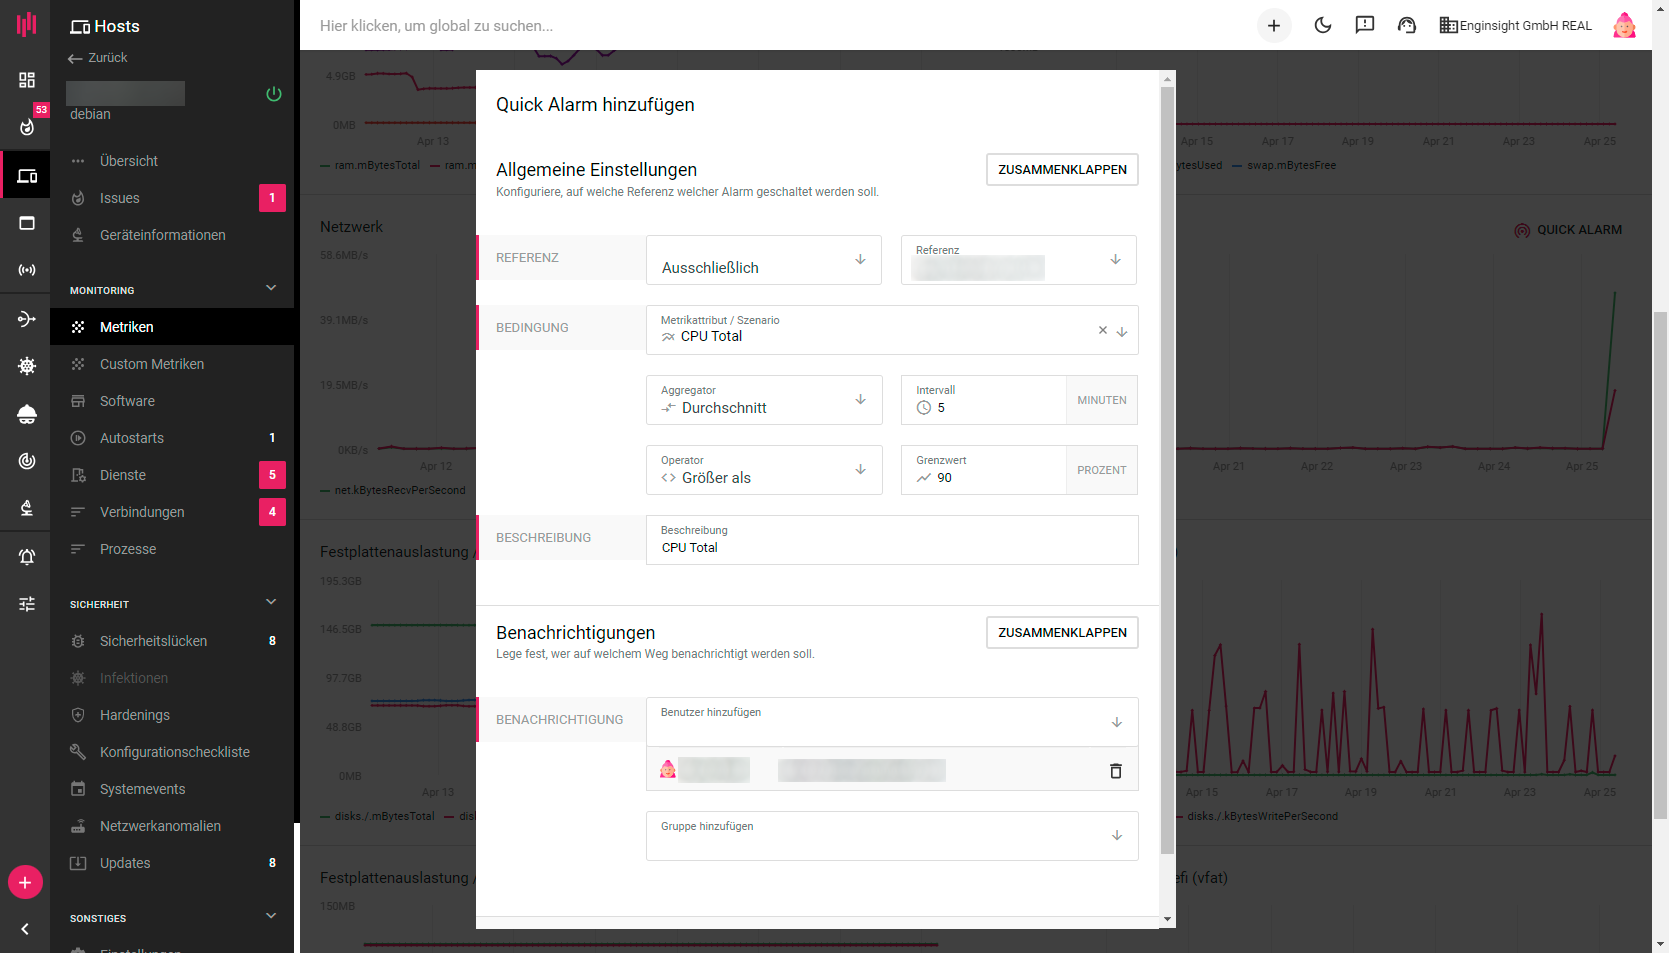The height and width of the screenshot is (953, 1669).
Task: Delete the notification user with trash icon
Action: 1116,771
